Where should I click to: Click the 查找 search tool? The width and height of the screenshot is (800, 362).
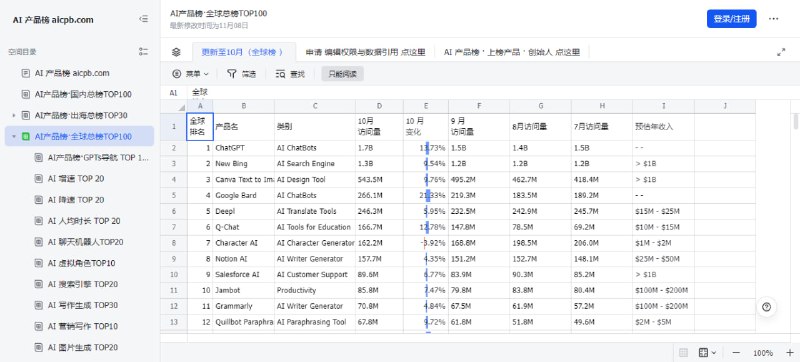click(x=290, y=74)
